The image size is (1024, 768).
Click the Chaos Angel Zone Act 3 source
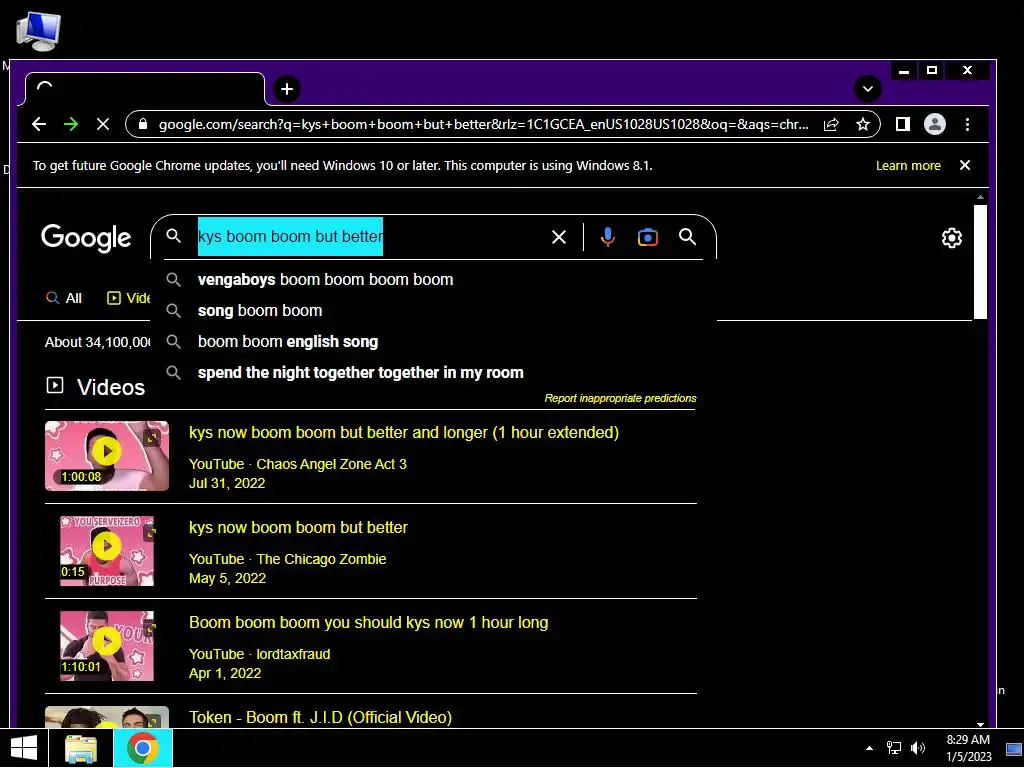pos(331,464)
